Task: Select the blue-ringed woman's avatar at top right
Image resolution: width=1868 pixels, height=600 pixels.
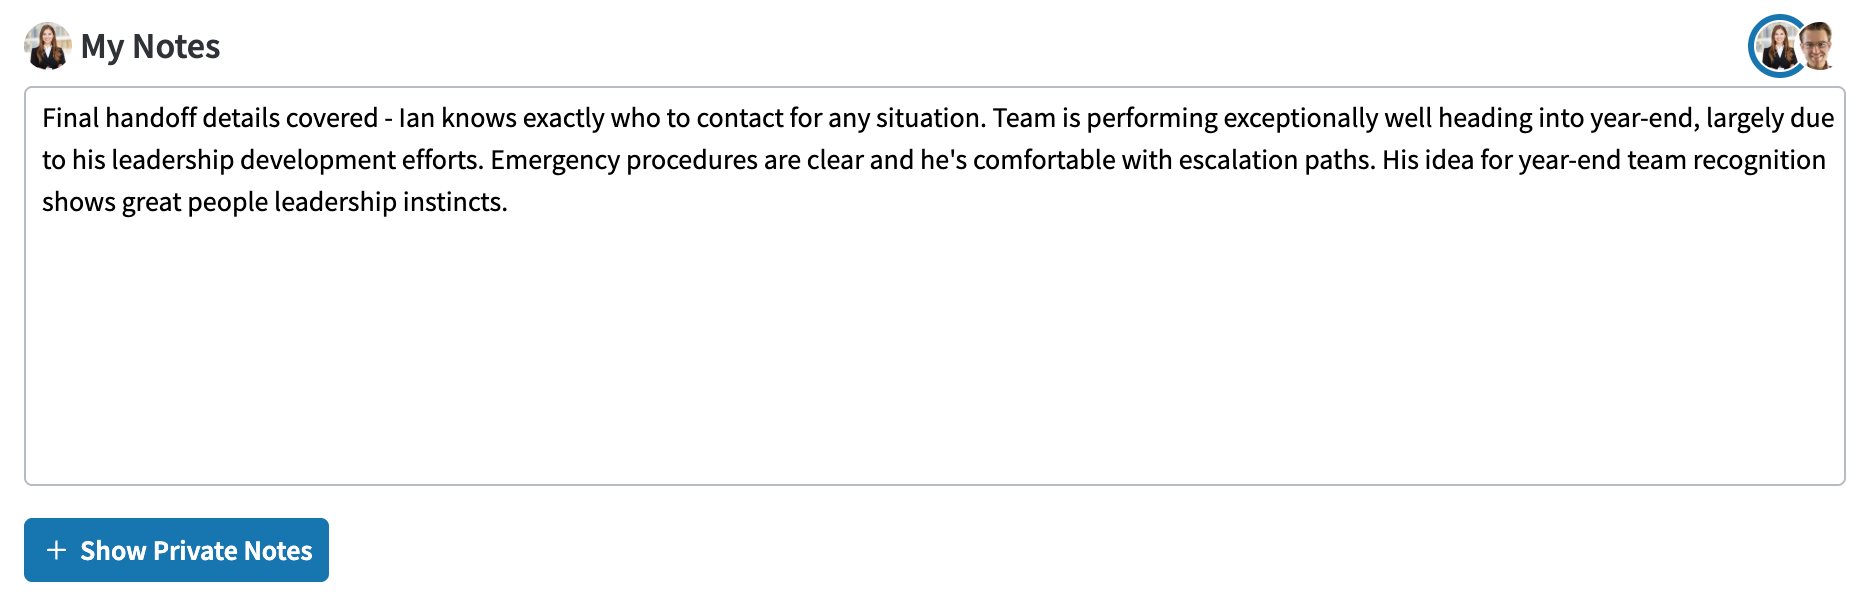Action: point(1778,46)
